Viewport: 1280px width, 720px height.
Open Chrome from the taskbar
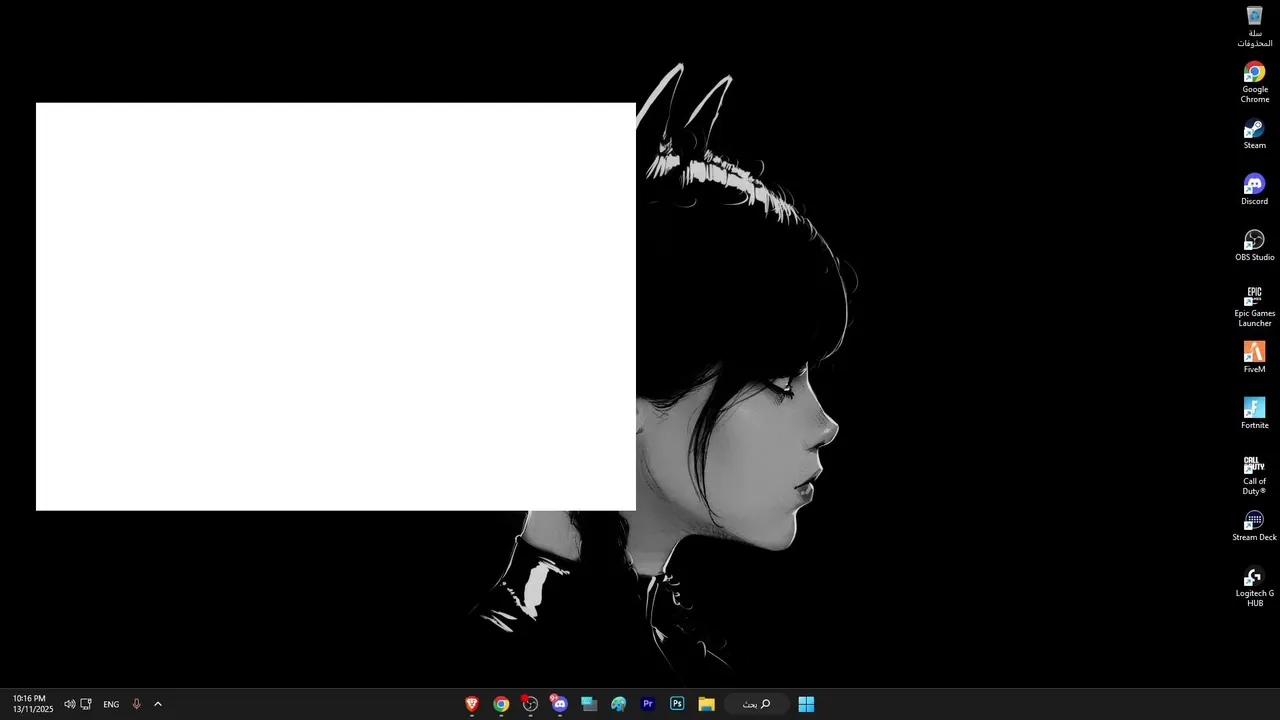tap(501, 704)
